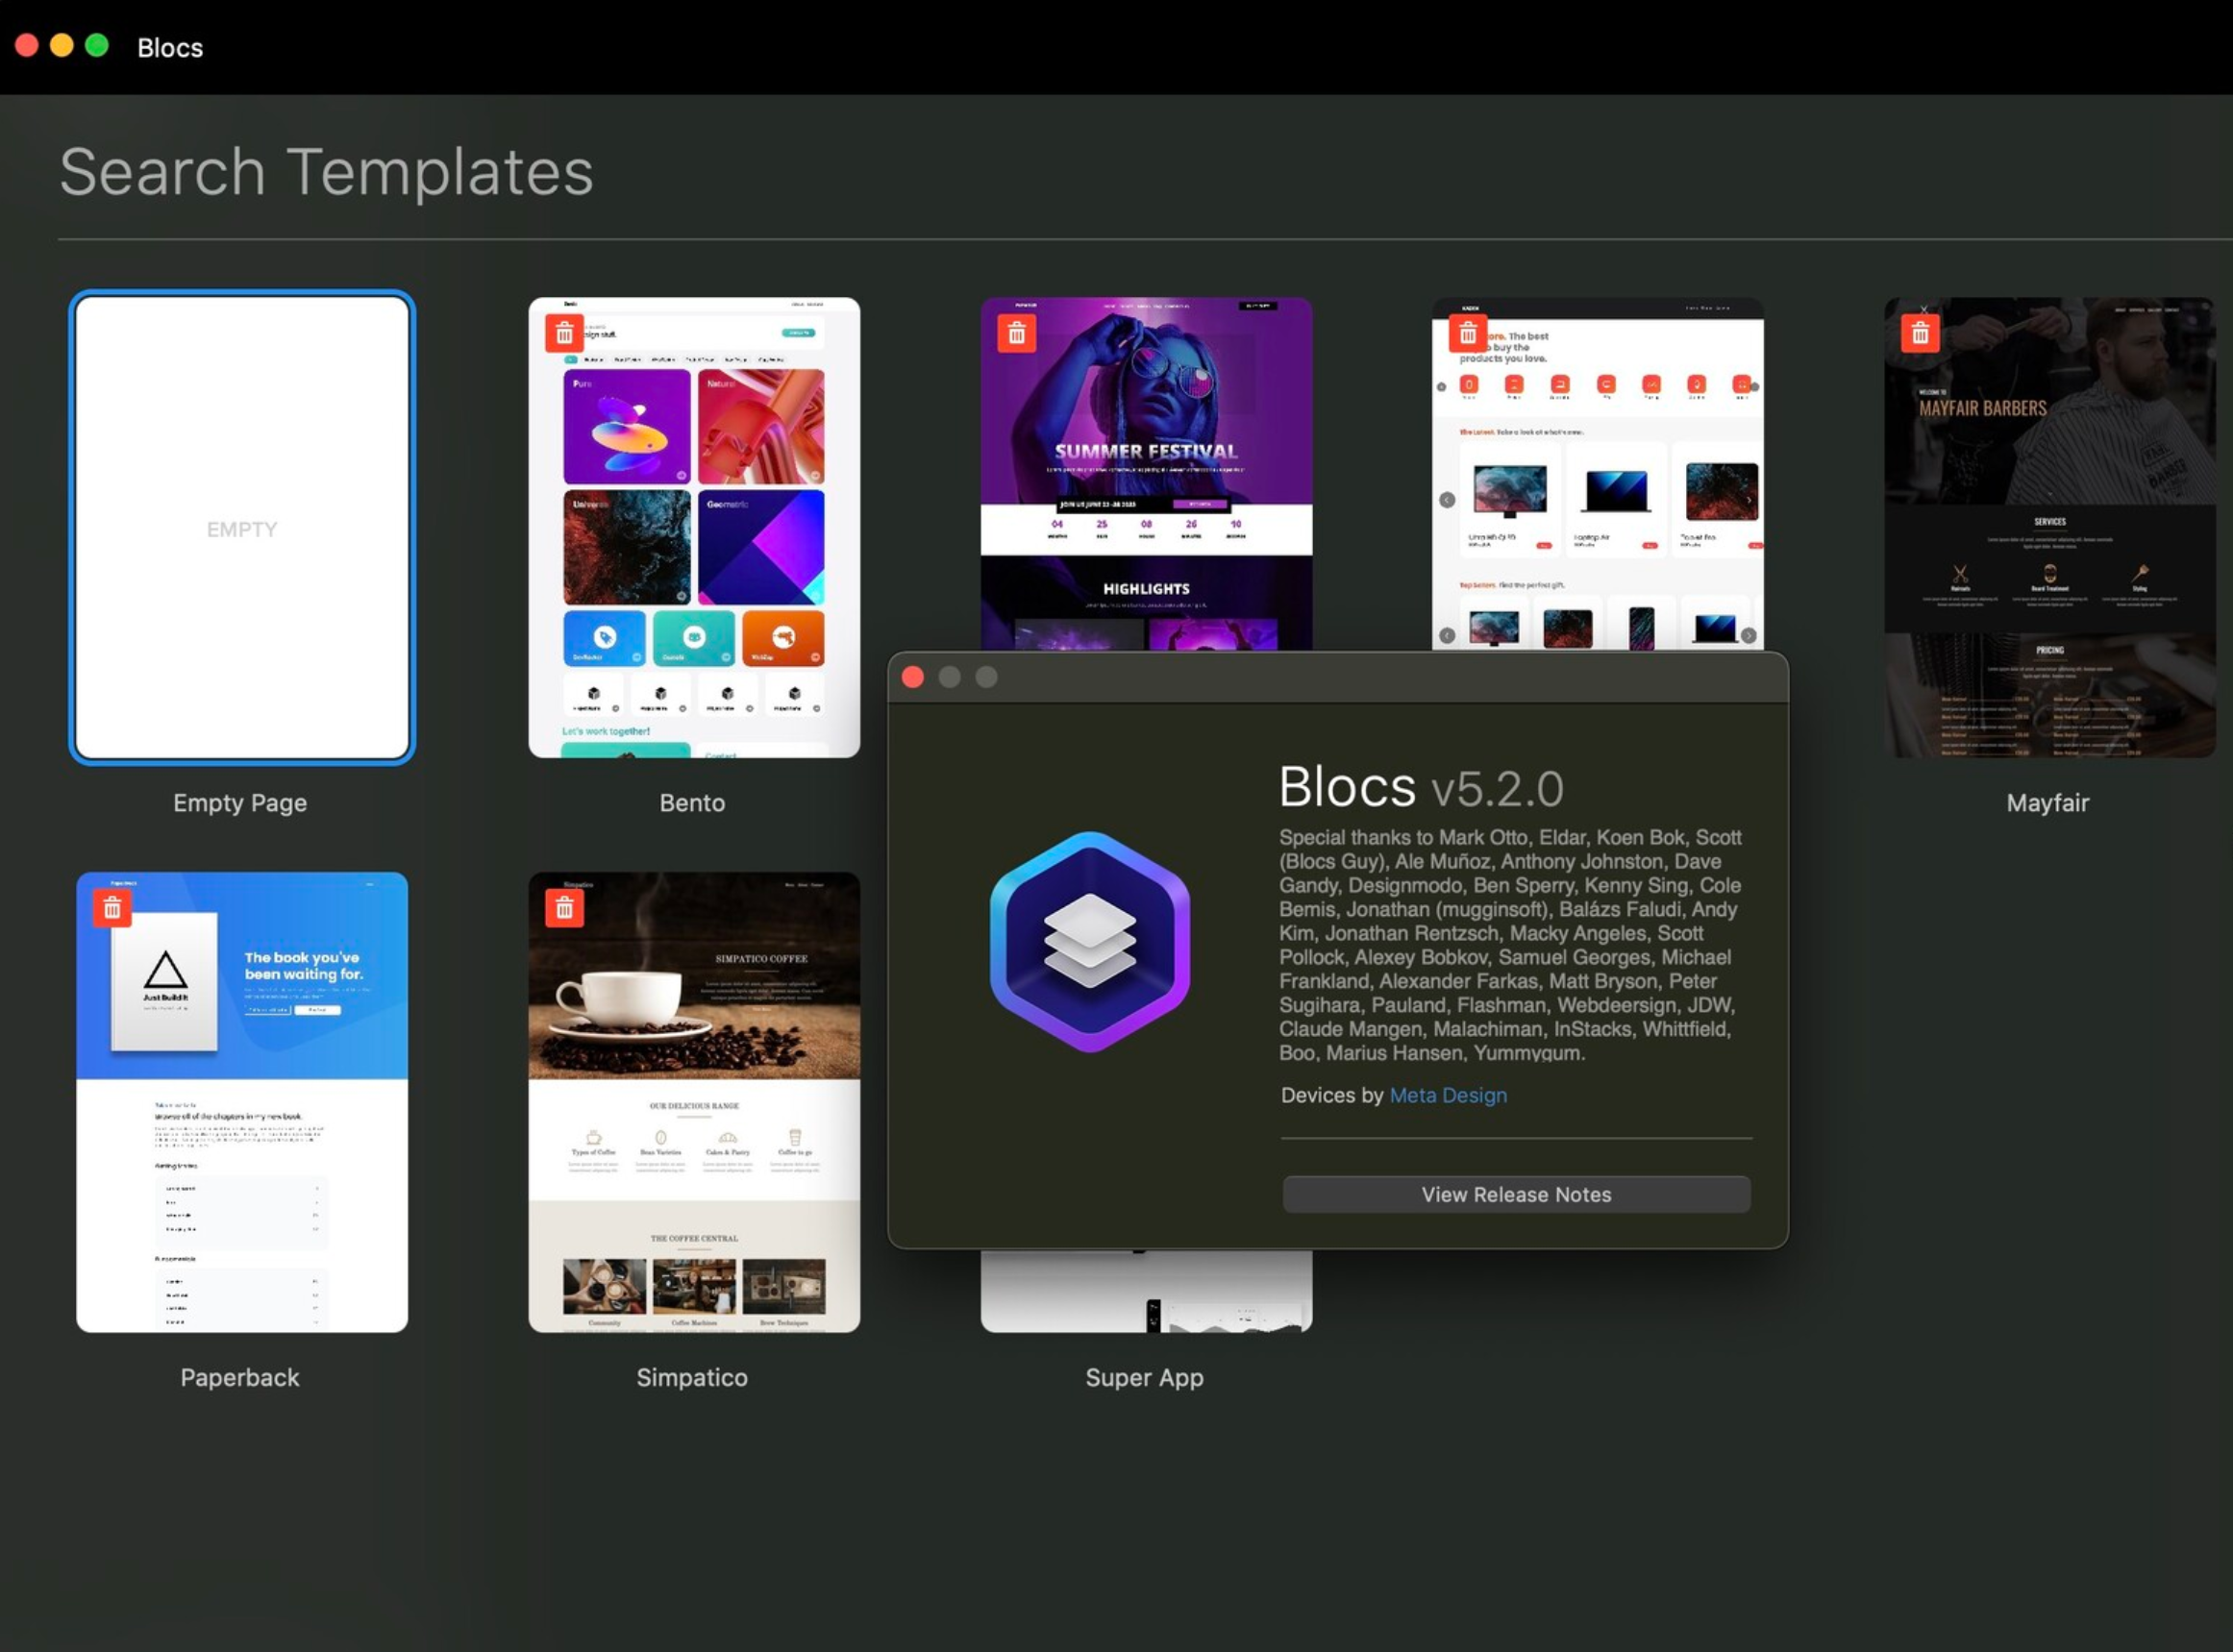
Task: Select the Super App template preview
Action: pos(1146,1291)
